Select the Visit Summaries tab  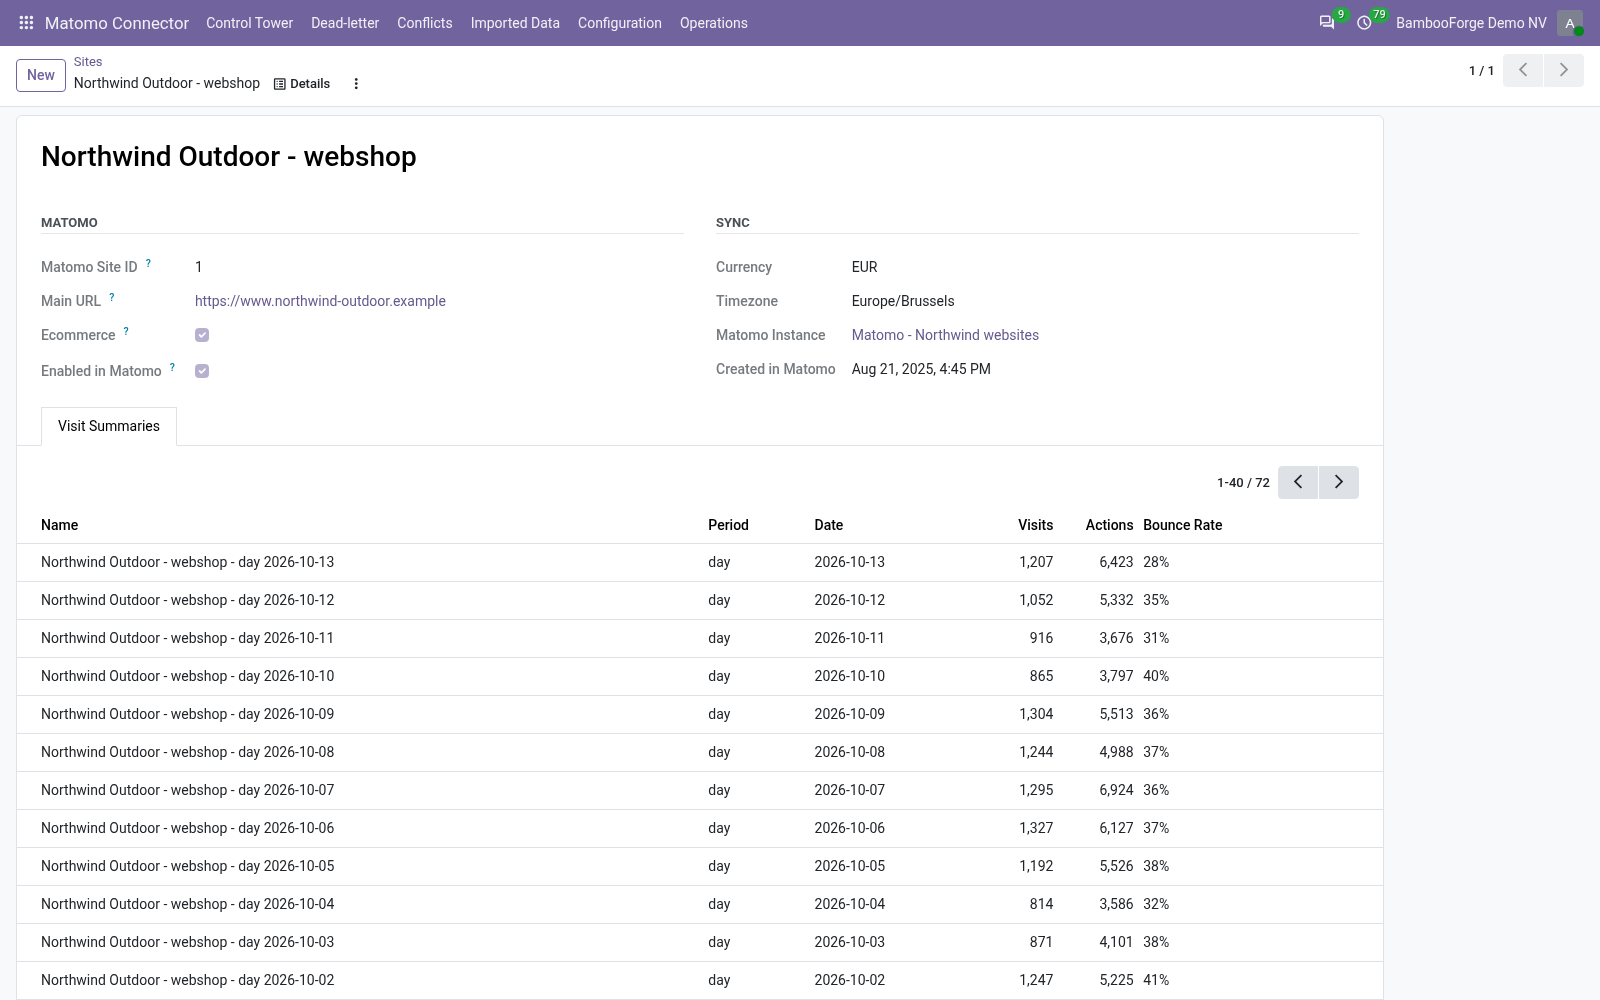pos(109,426)
